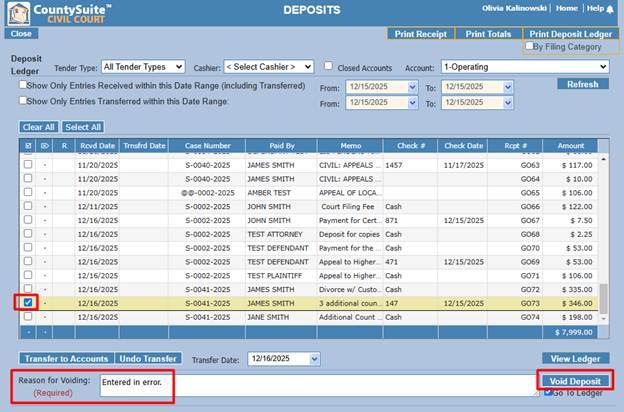Click Print Receipt
The width and height of the screenshot is (624, 412).
[x=421, y=34]
